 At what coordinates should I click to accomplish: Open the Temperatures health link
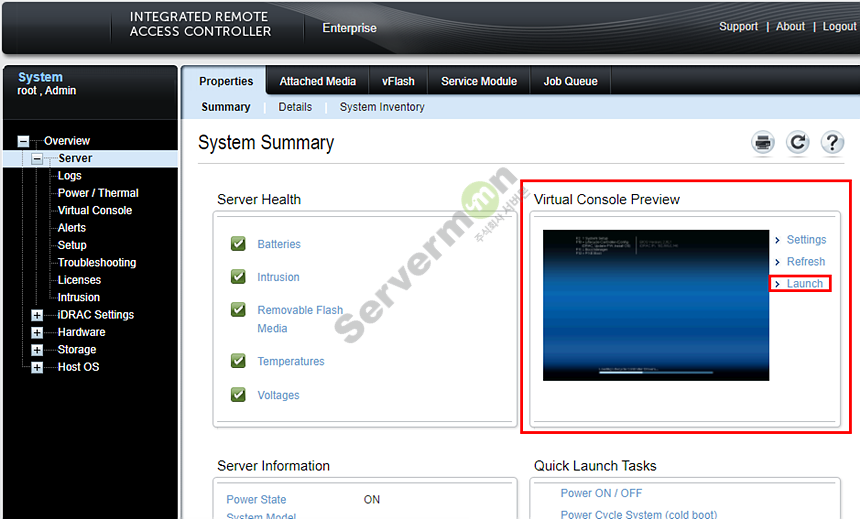[x=291, y=362]
